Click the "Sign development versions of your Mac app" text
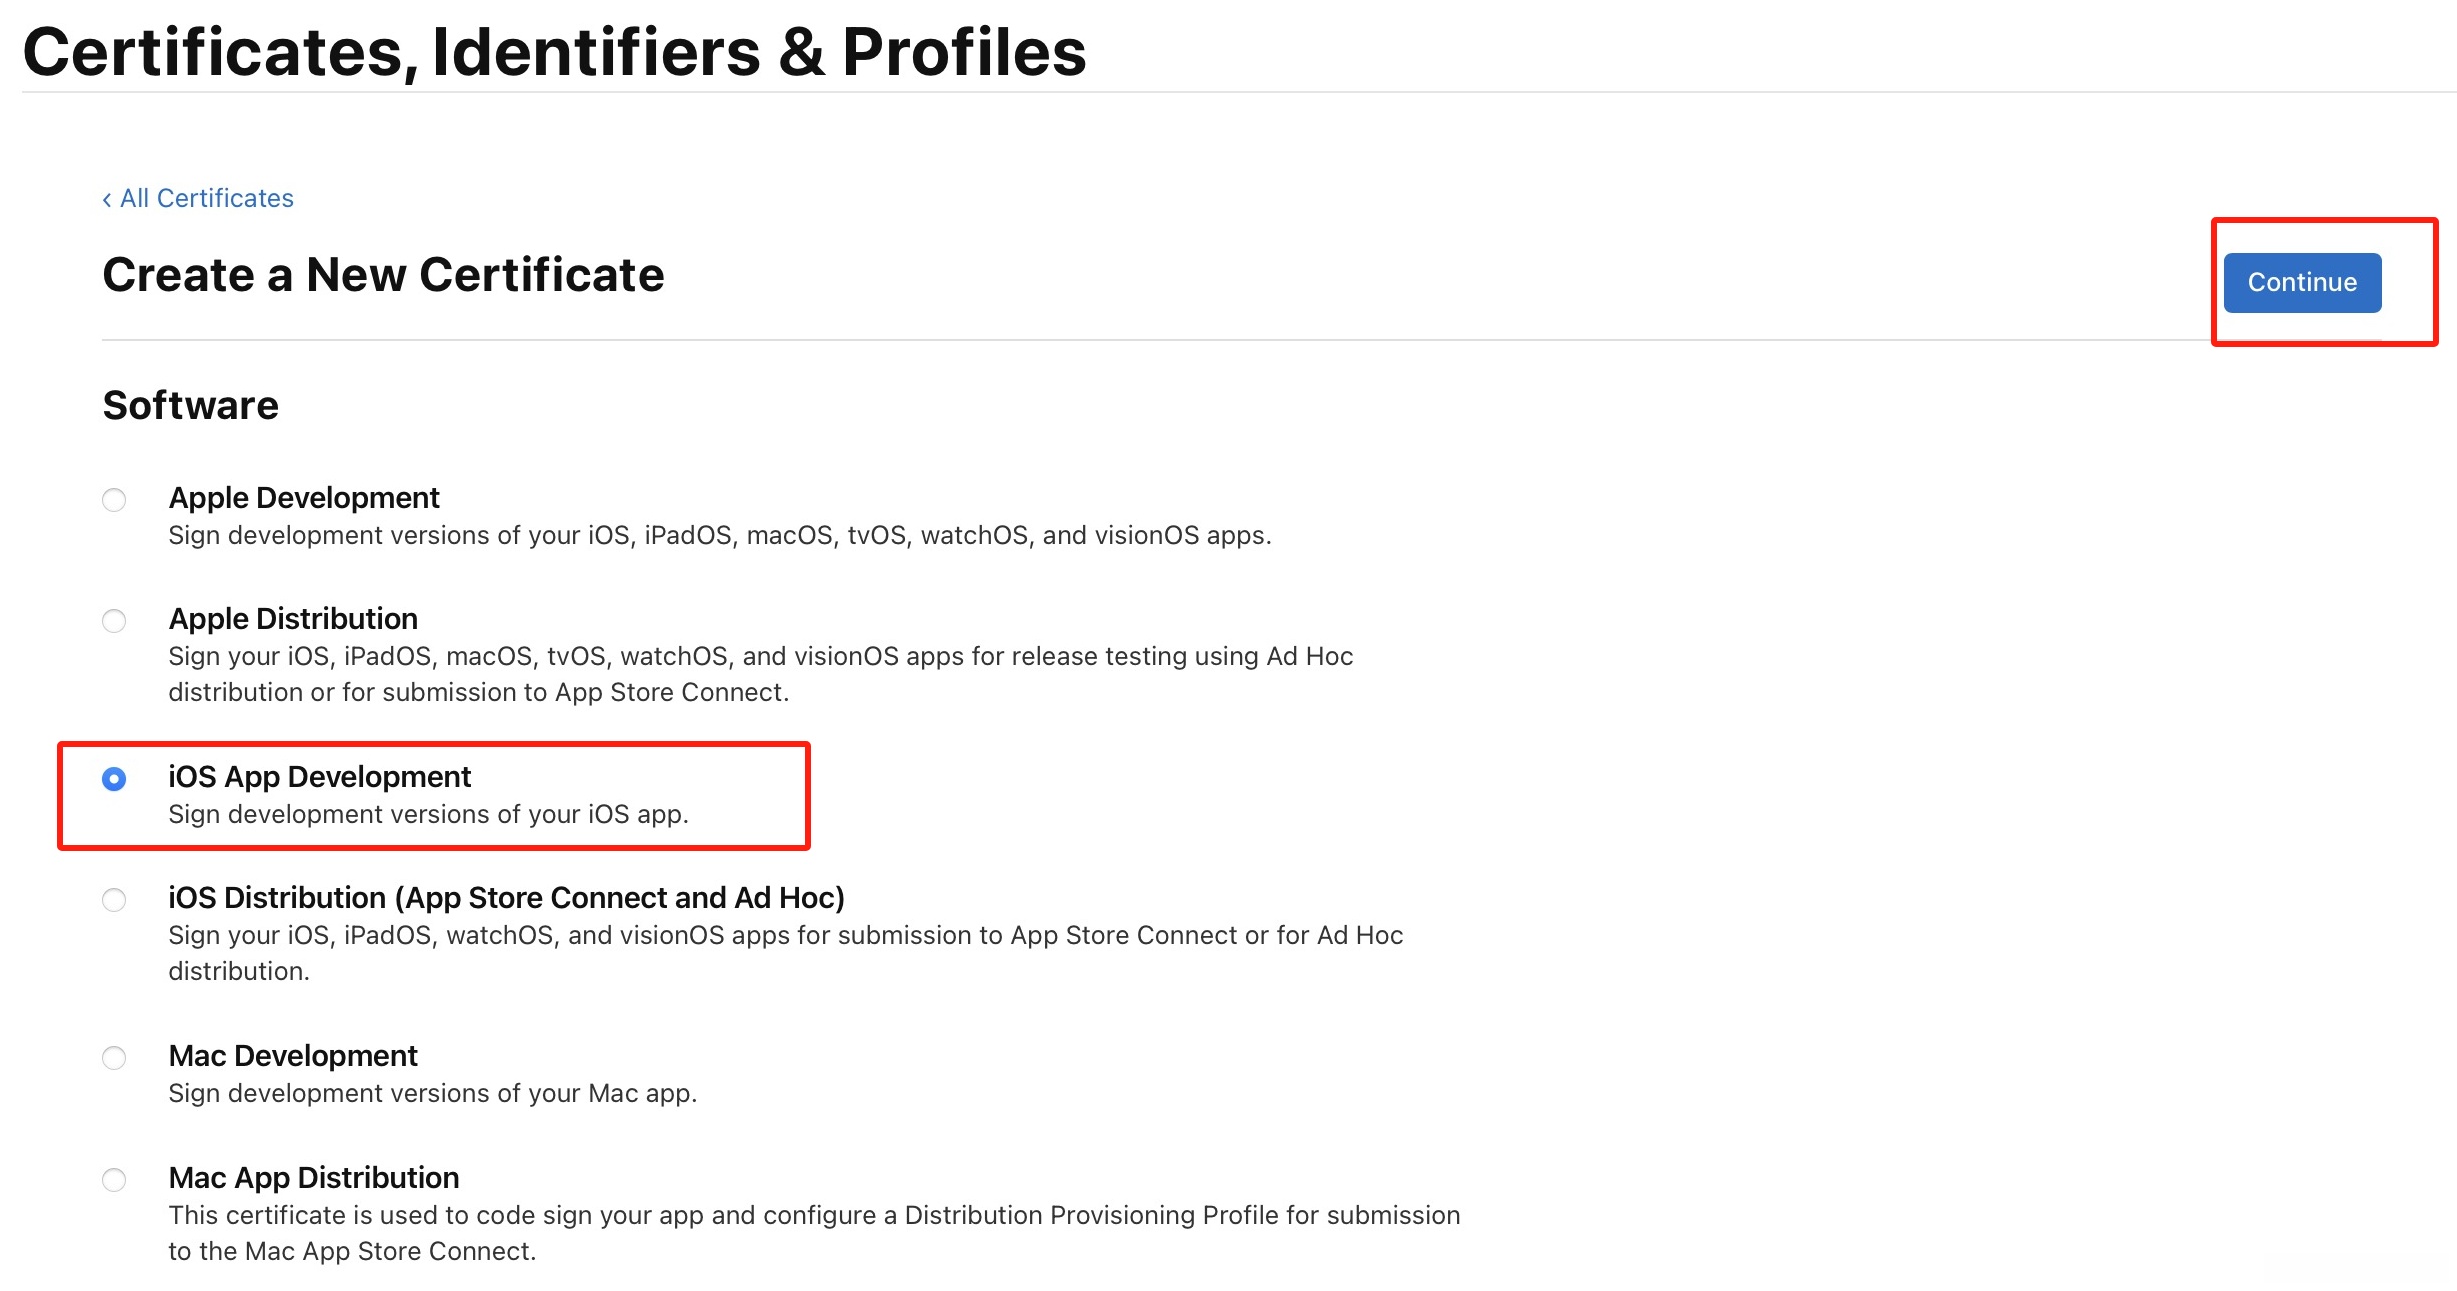 432,1093
